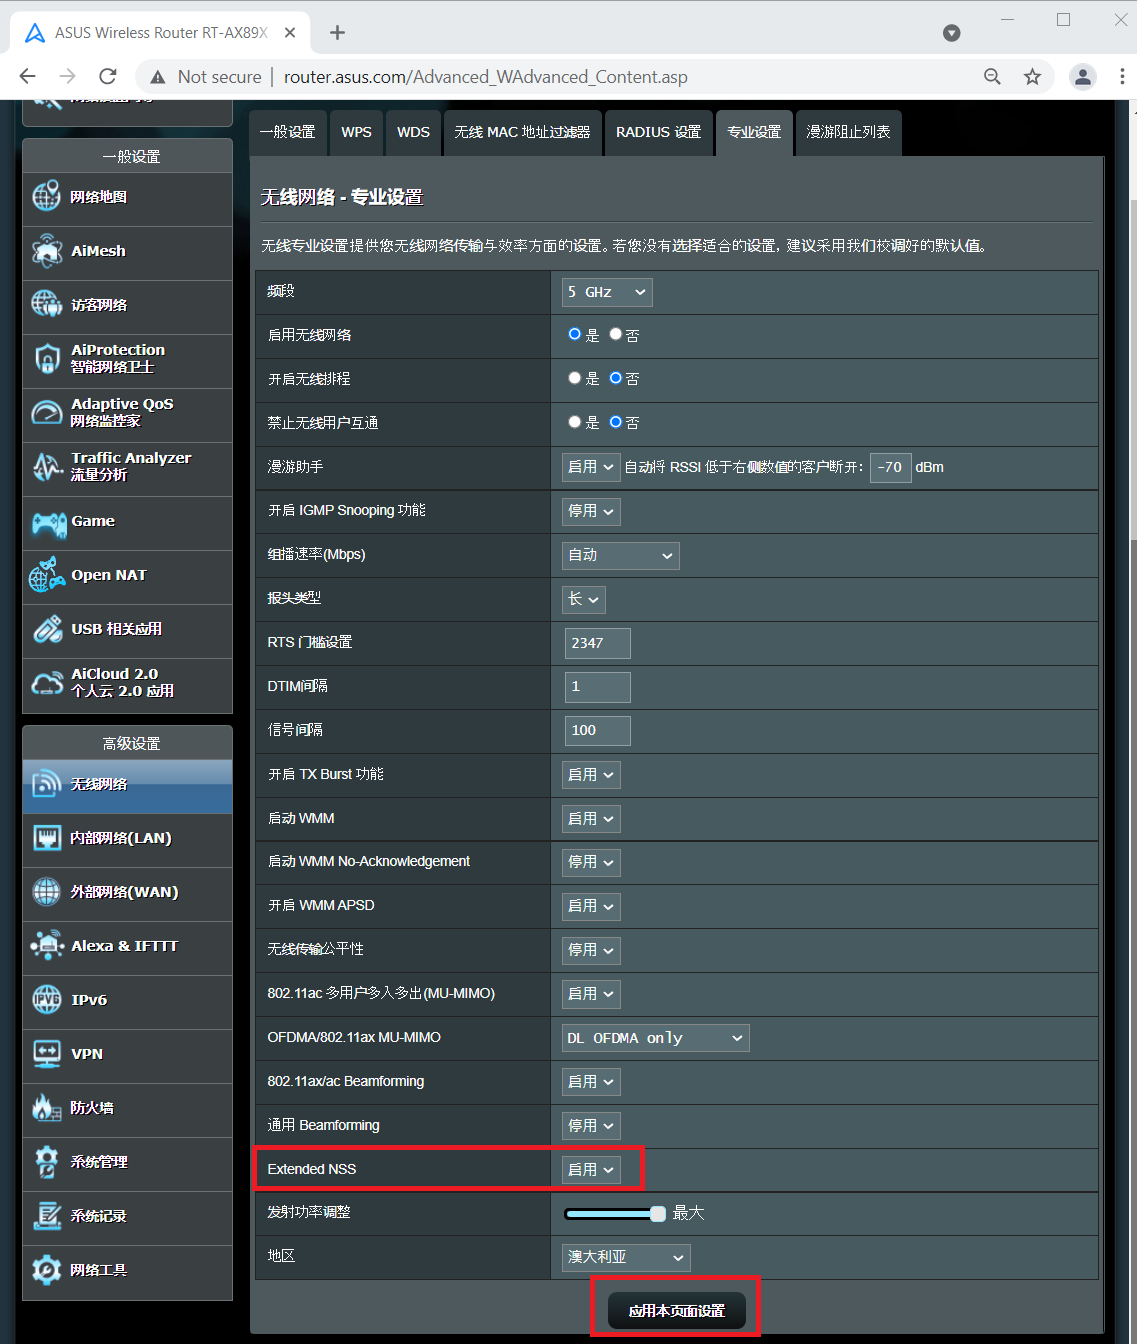Switch to 漫游阻止列表 tab
The image size is (1137, 1344).
click(x=848, y=132)
